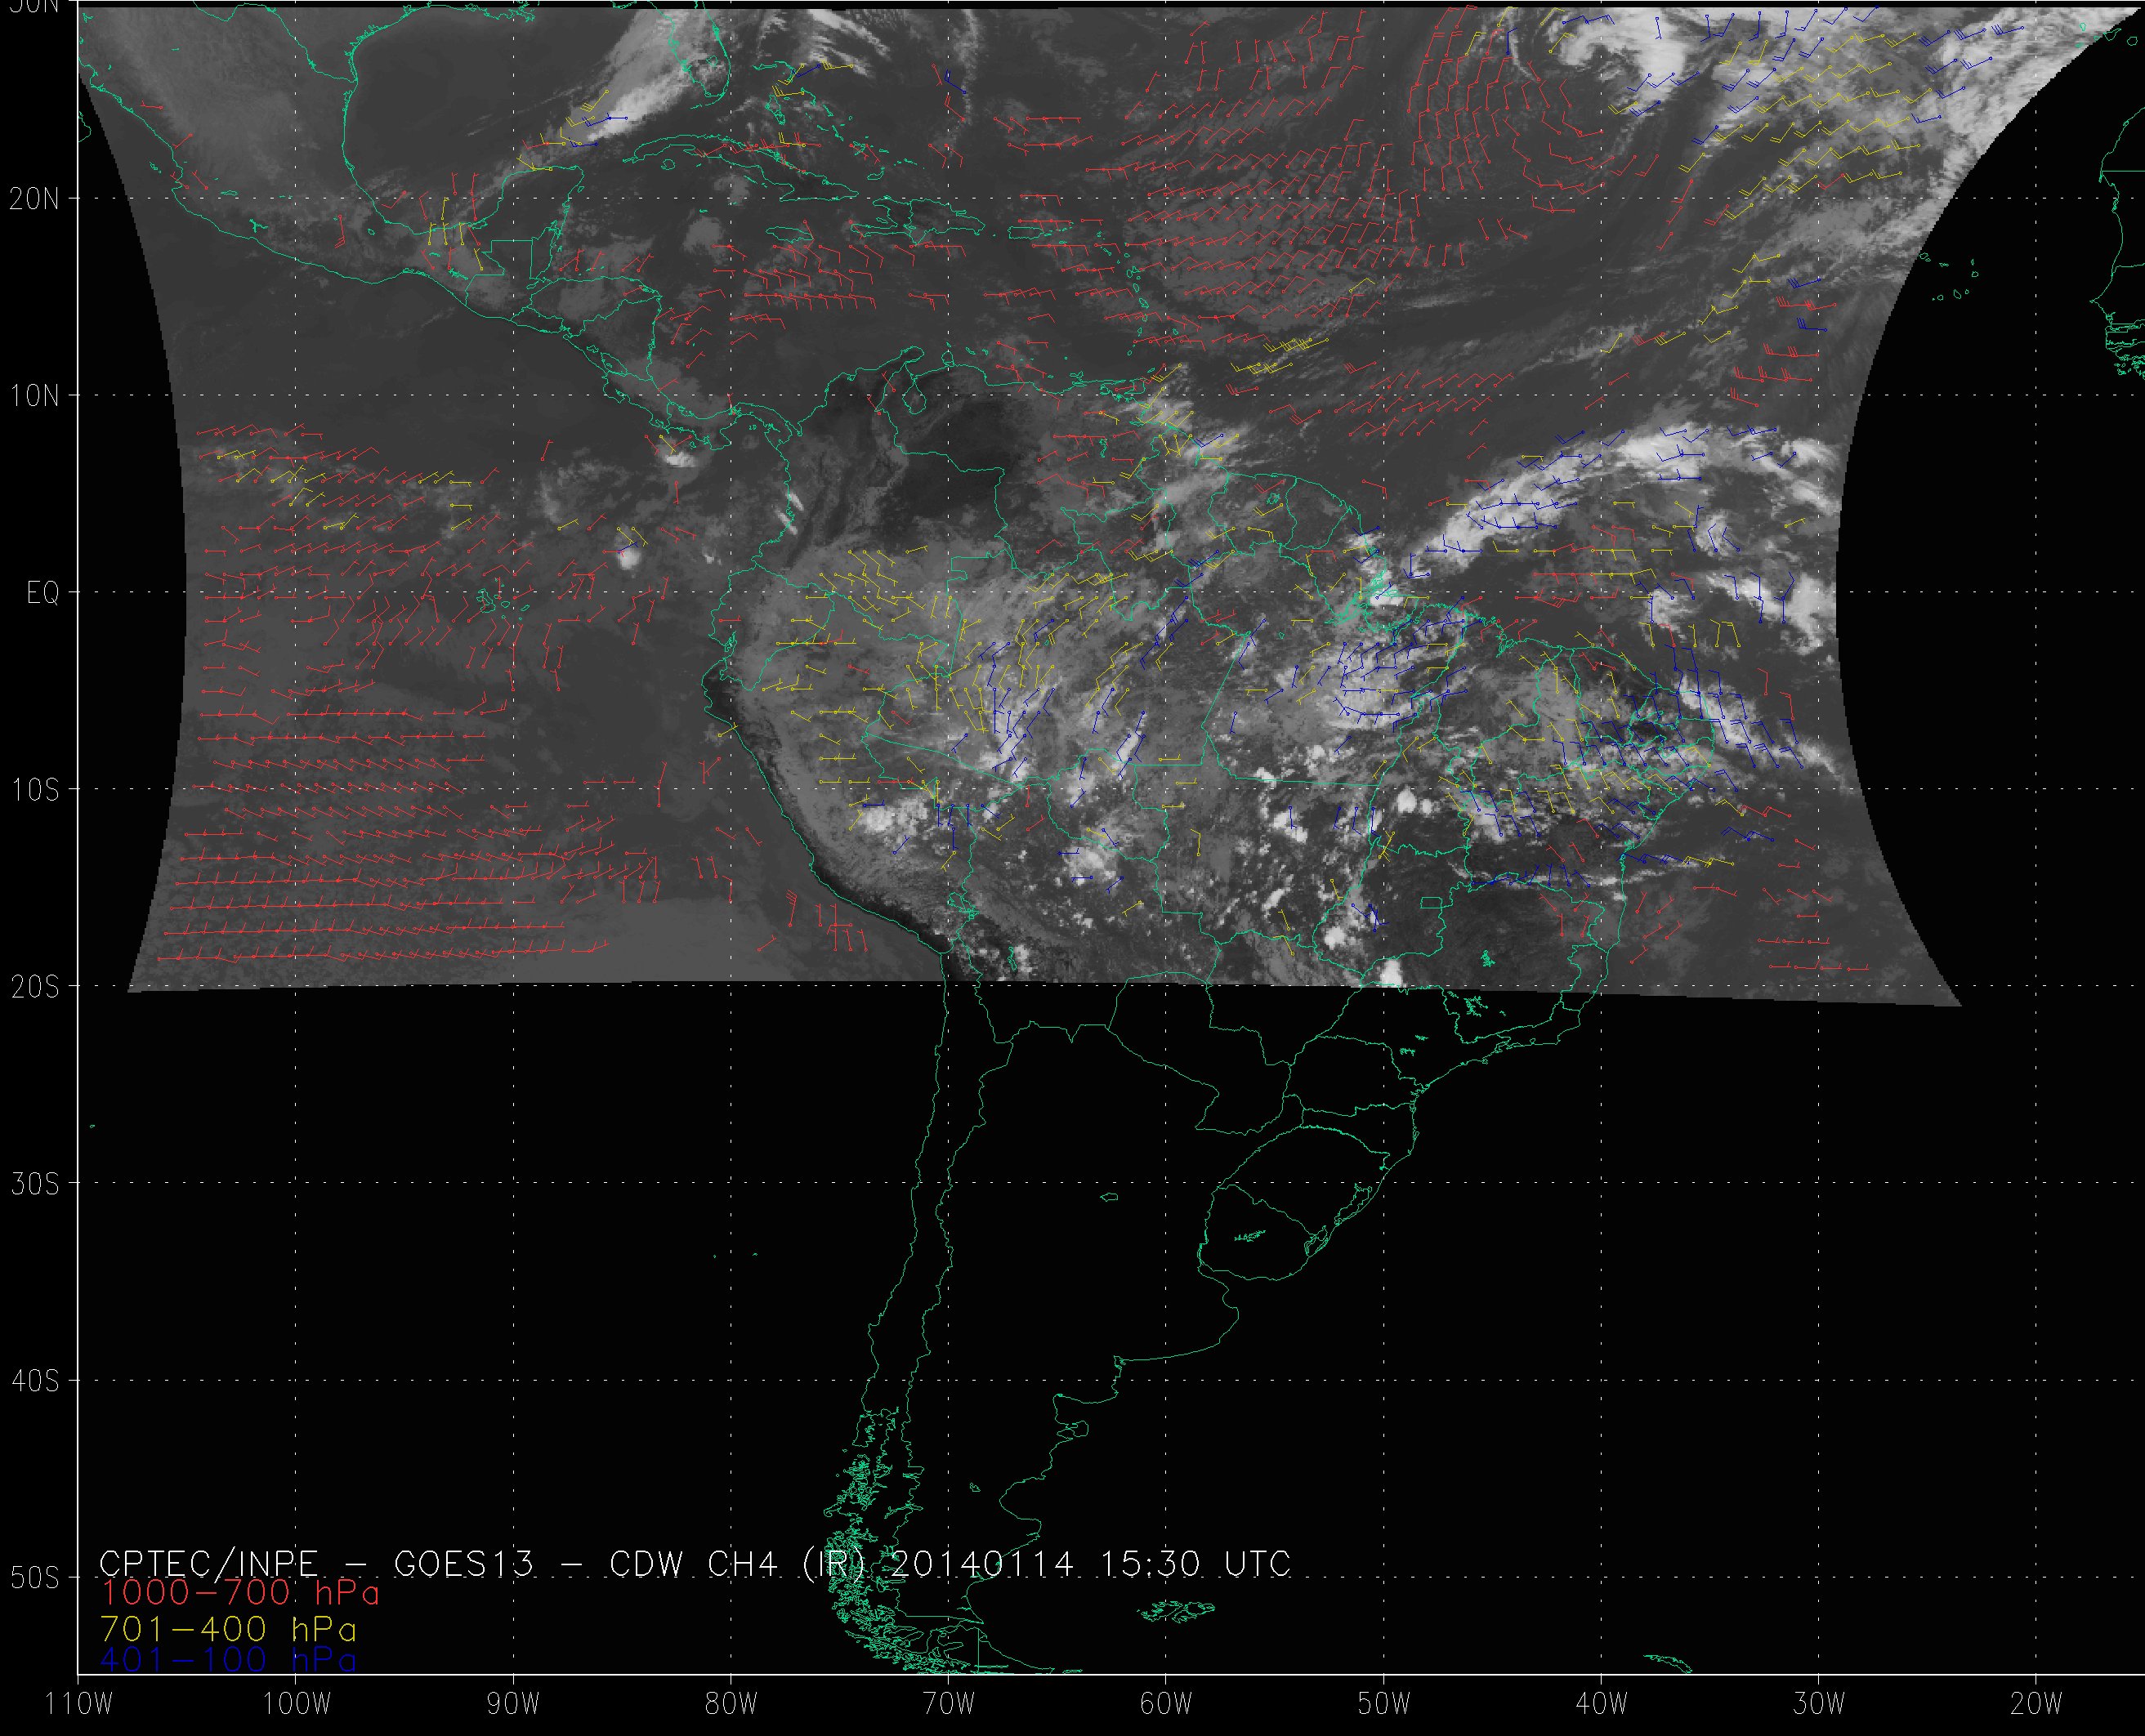Click the 40S latitude axis label
The height and width of the screenshot is (1736, 2145).
34,1381
